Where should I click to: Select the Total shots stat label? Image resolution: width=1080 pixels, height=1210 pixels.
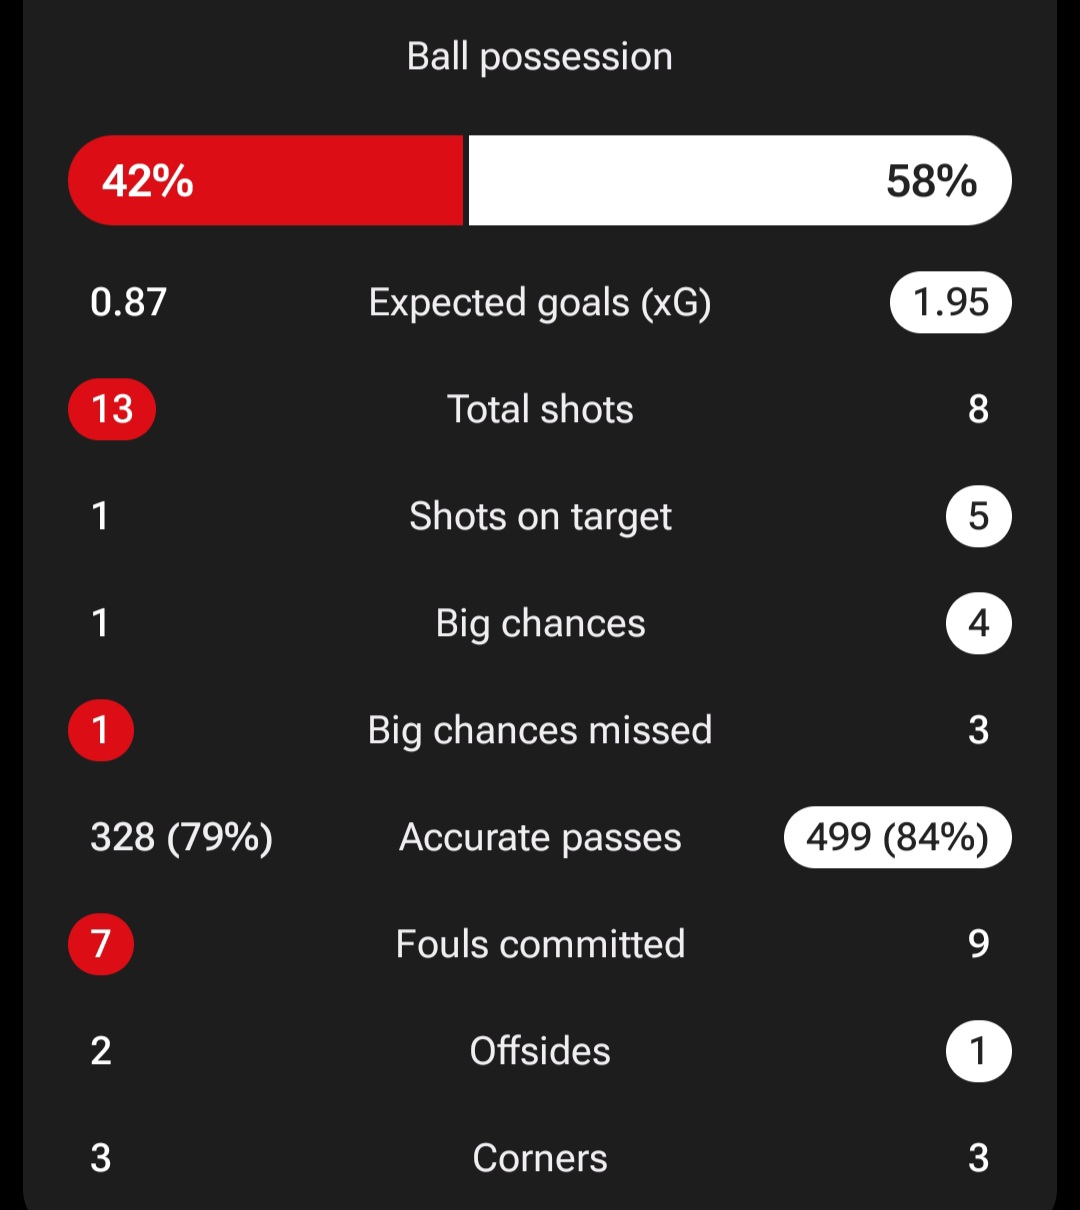pos(540,409)
